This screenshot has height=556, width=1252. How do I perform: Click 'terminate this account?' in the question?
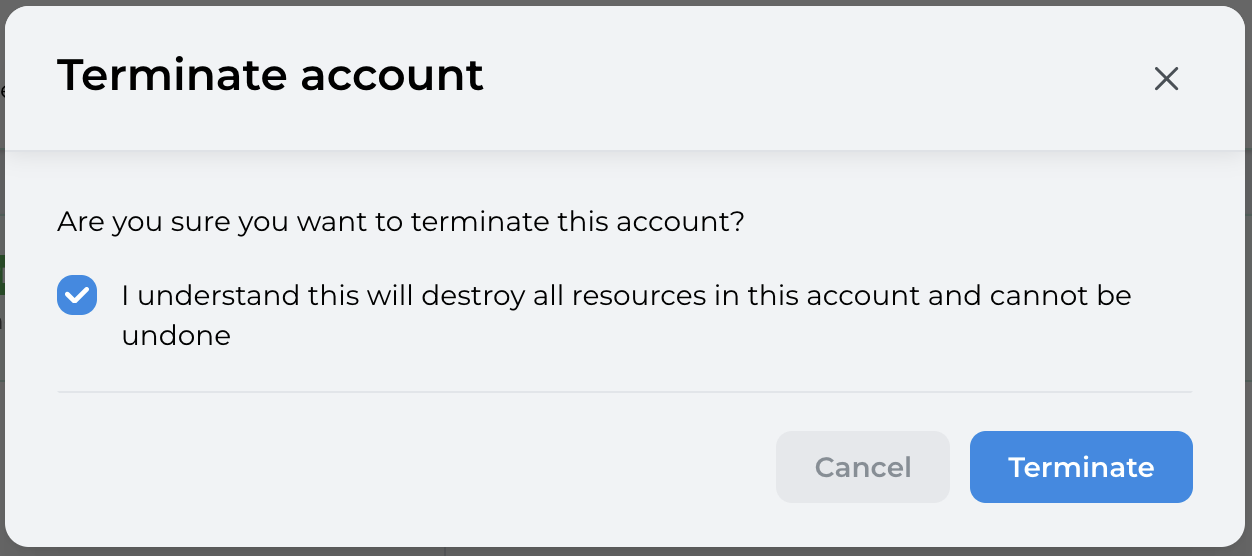click(x=578, y=221)
